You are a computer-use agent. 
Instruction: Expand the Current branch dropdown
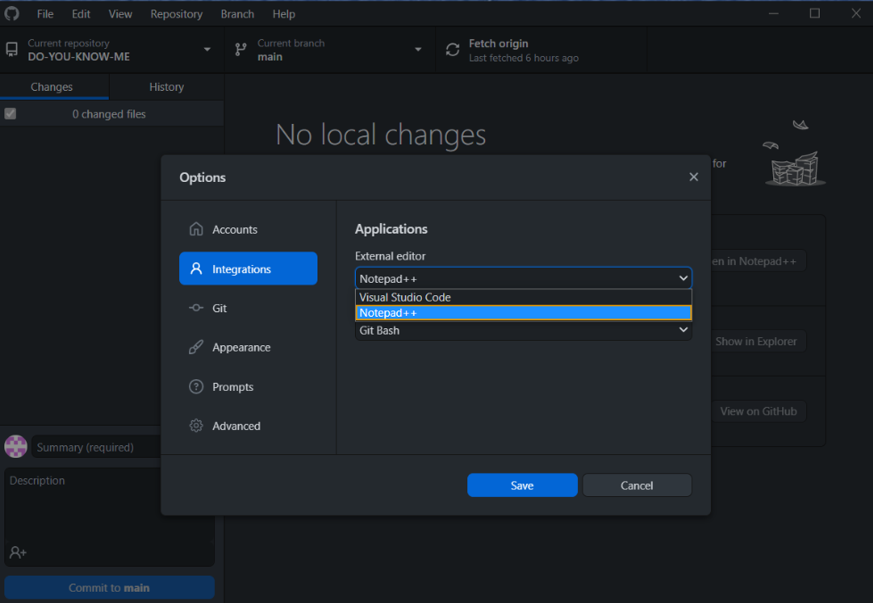pyautogui.click(x=330, y=50)
